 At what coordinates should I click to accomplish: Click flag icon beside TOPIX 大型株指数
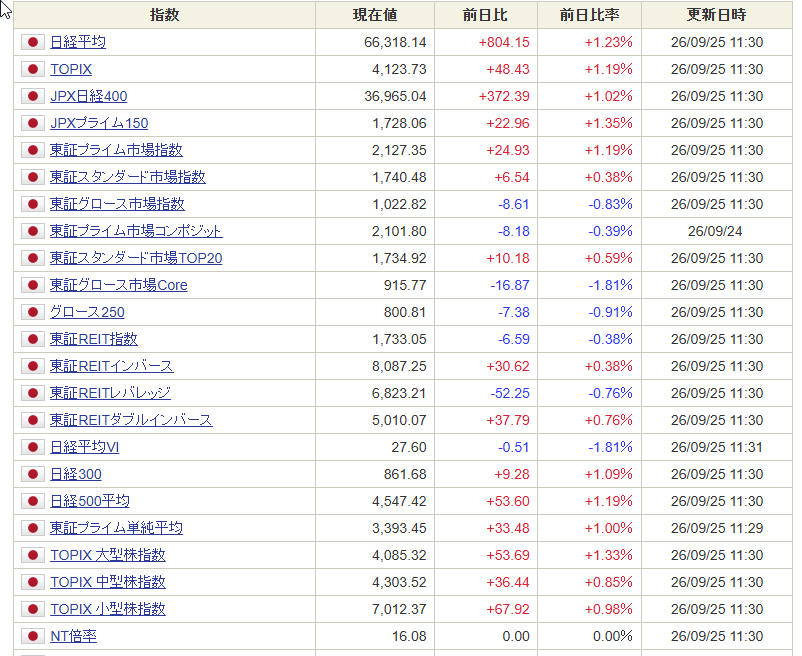(33, 555)
